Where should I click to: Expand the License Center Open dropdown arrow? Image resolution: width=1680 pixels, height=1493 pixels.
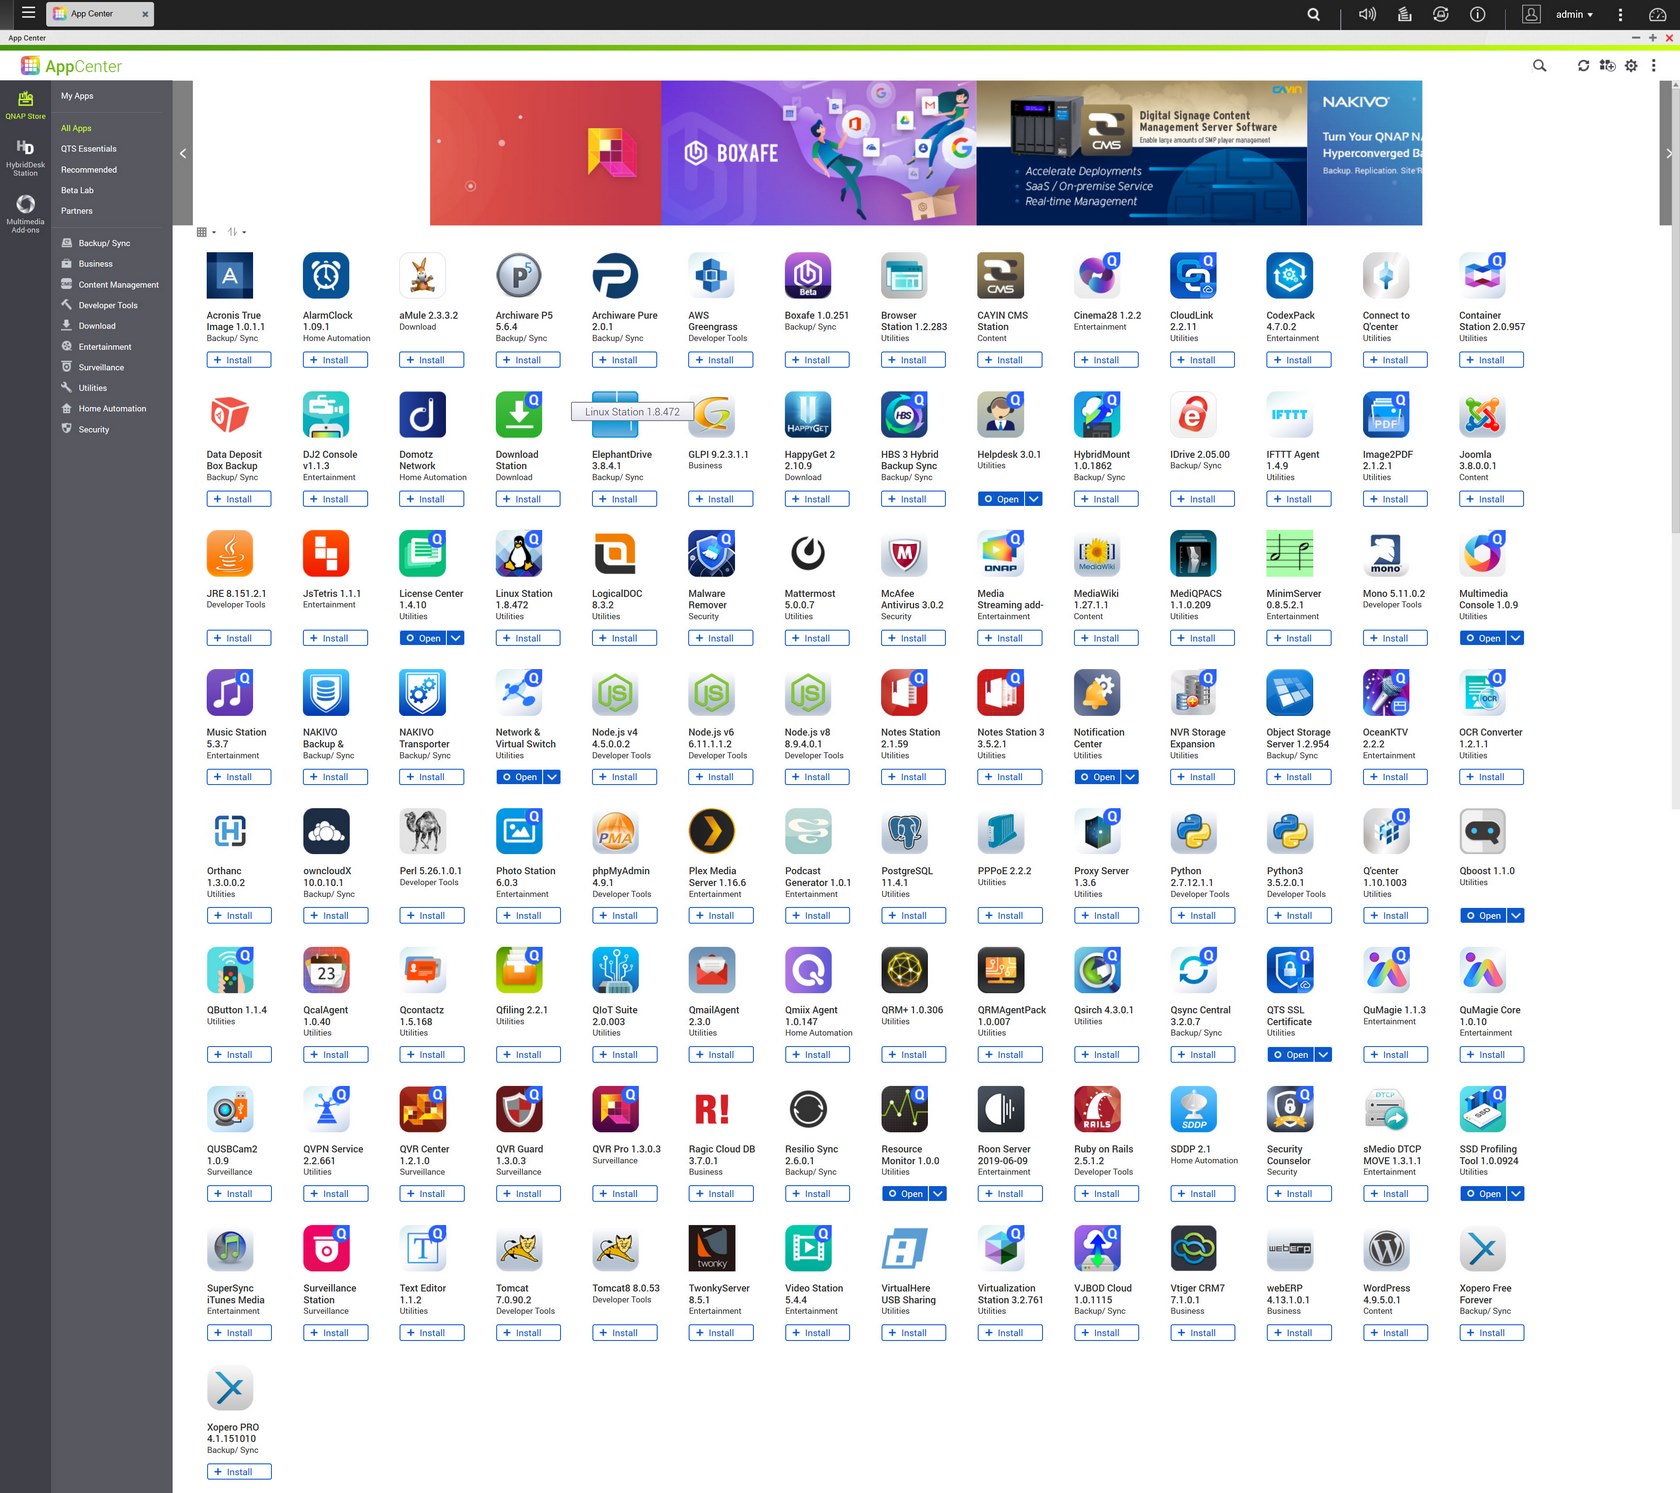[455, 638]
